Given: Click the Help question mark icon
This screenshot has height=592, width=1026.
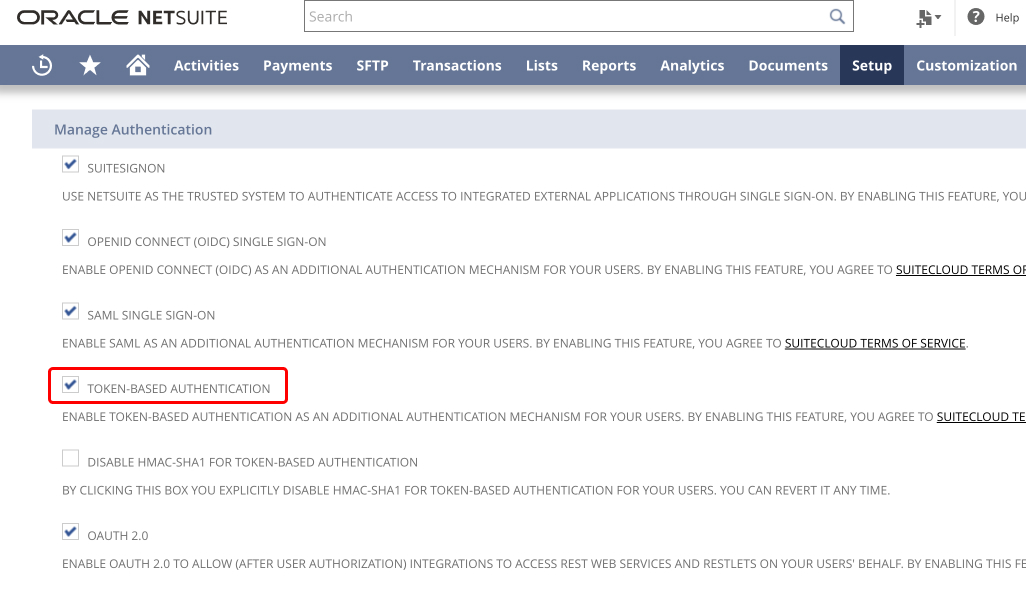Looking at the screenshot, I should click(x=974, y=17).
